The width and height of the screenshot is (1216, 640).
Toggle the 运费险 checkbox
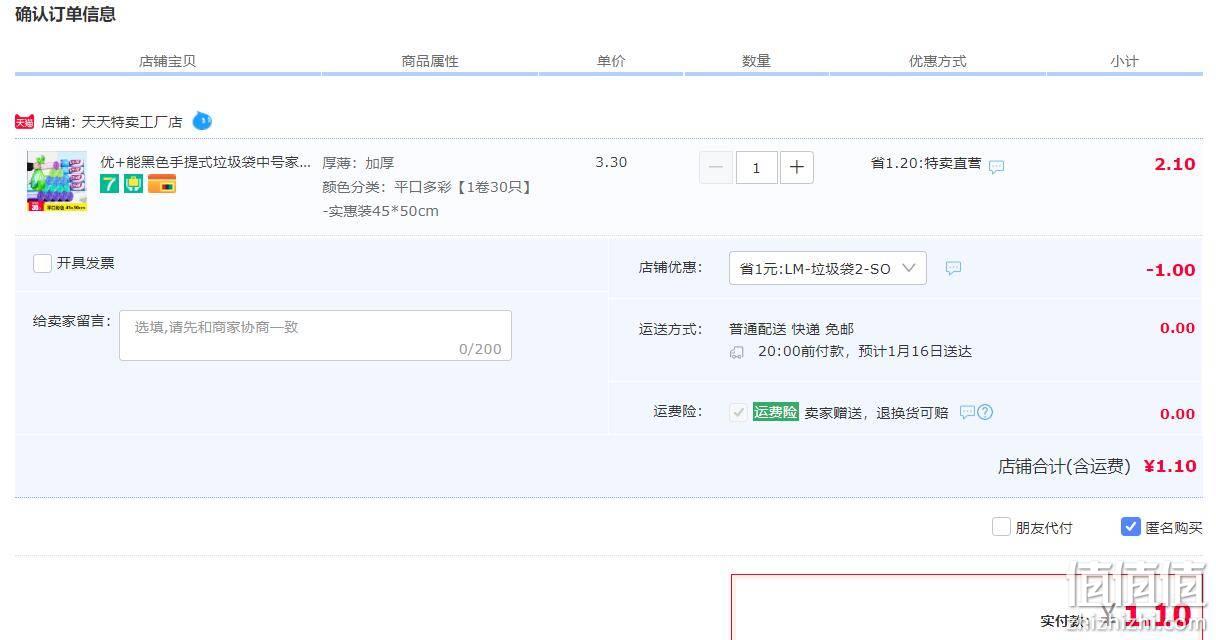(738, 412)
